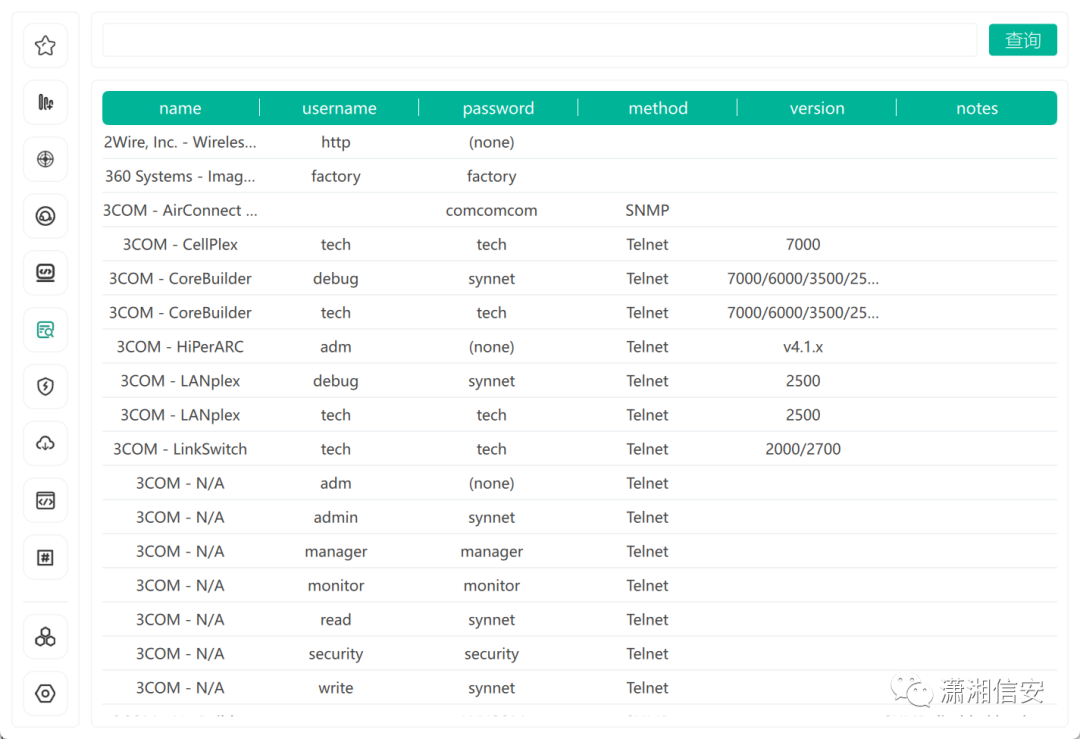The image size is (1080, 739).
Task: Click monitor in the username column
Action: tap(335, 585)
